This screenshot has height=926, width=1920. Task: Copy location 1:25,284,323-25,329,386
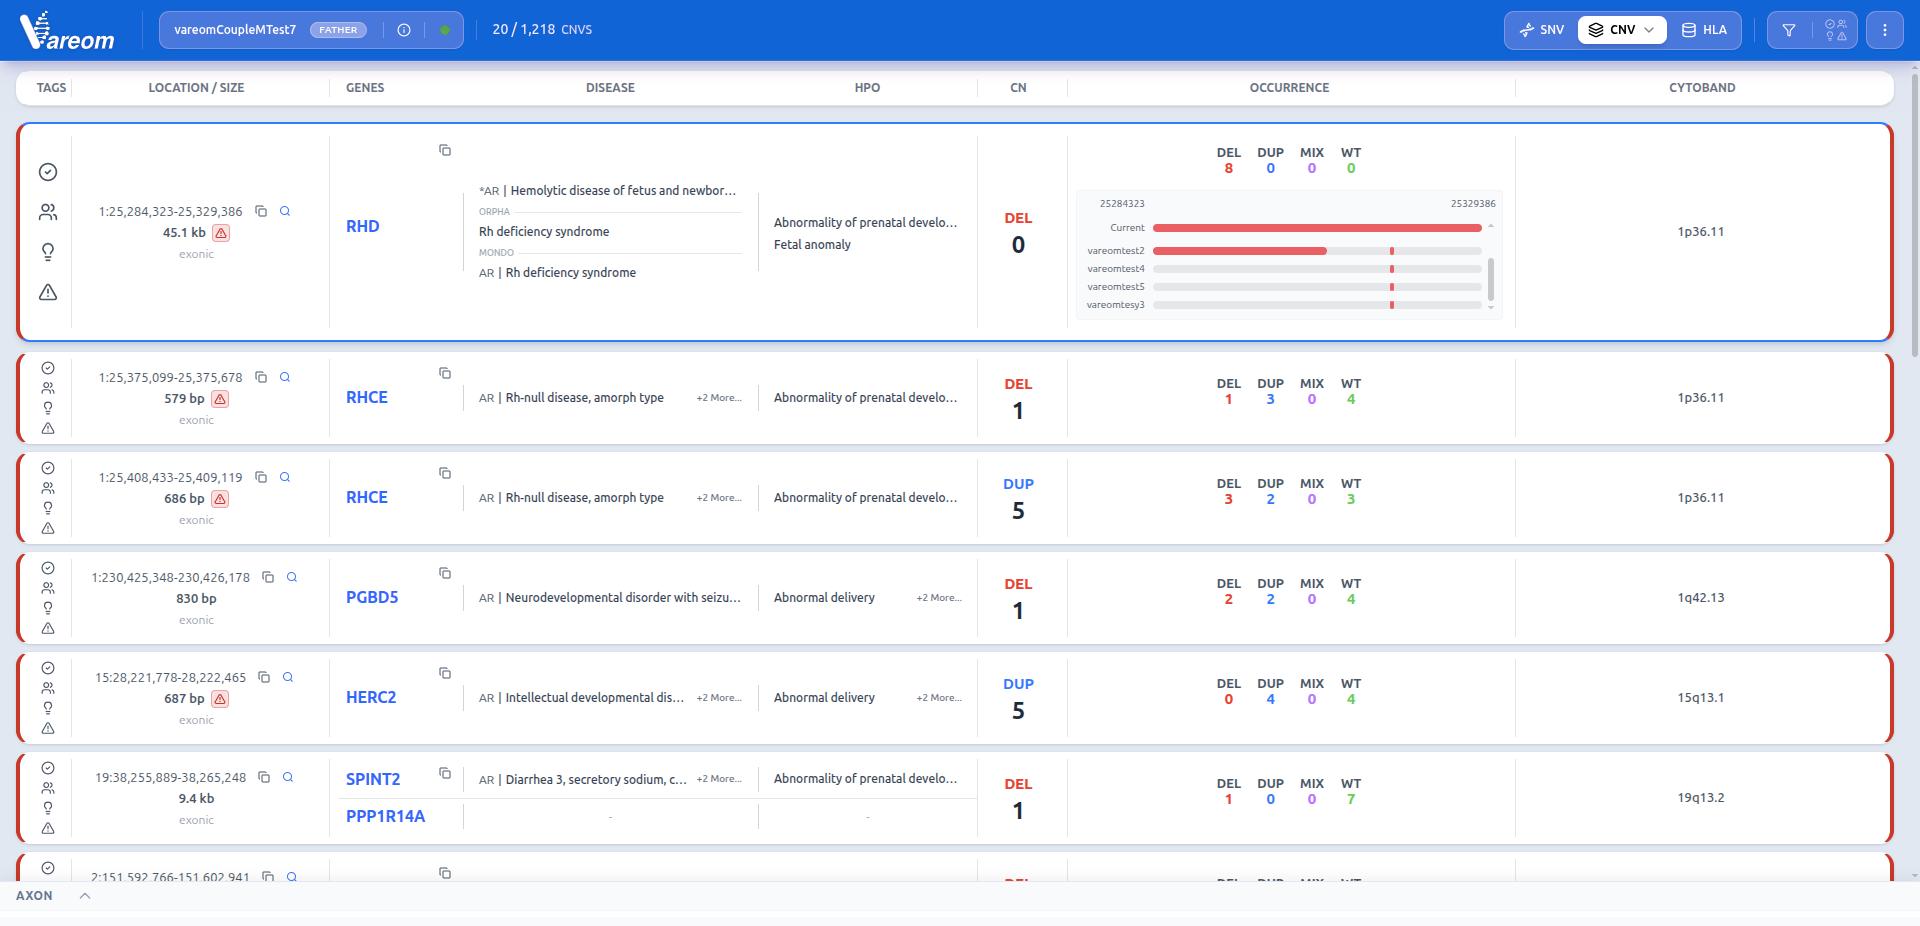pos(261,211)
